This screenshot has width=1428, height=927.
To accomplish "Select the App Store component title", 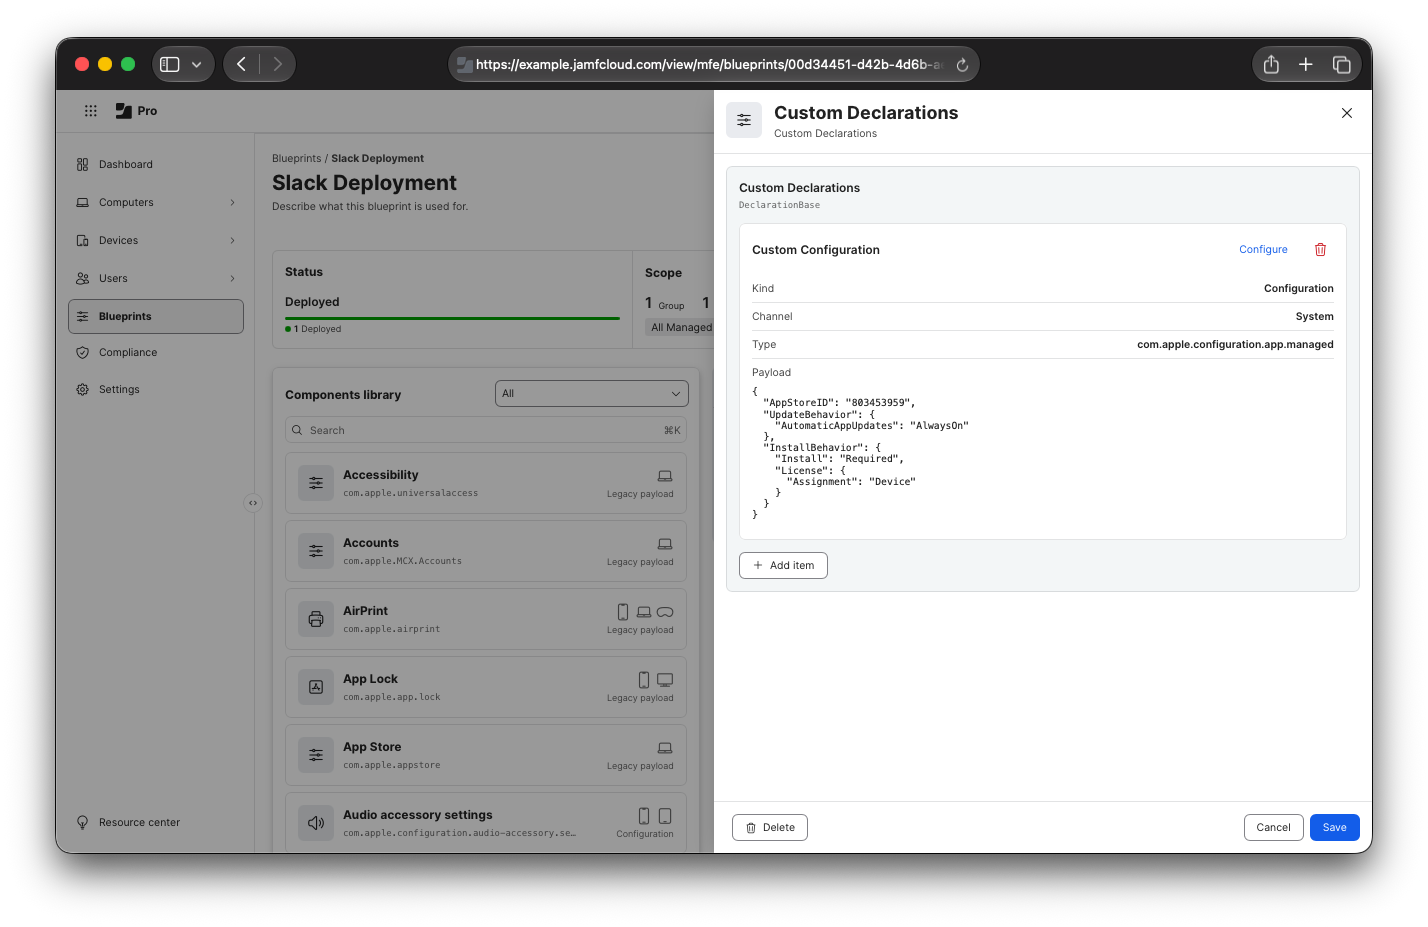I will 372,747.
